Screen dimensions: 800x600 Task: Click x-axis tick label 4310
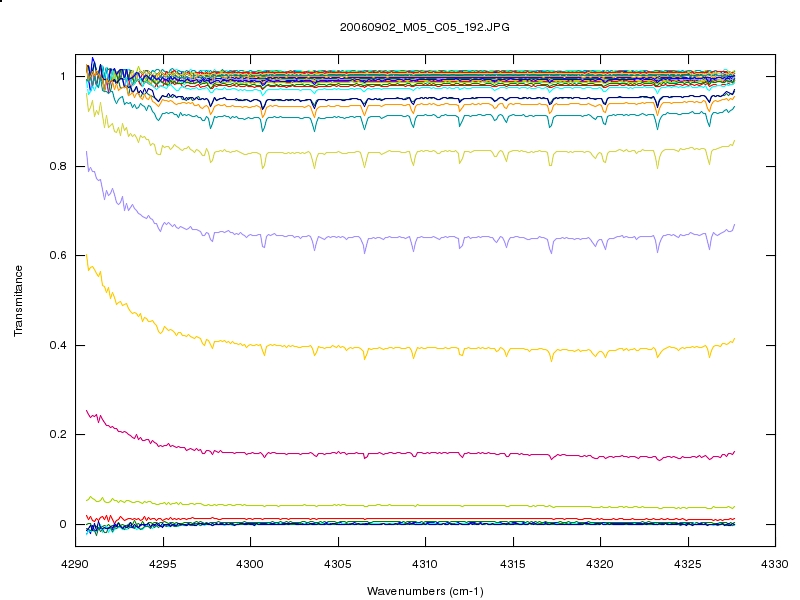tap(425, 564)
